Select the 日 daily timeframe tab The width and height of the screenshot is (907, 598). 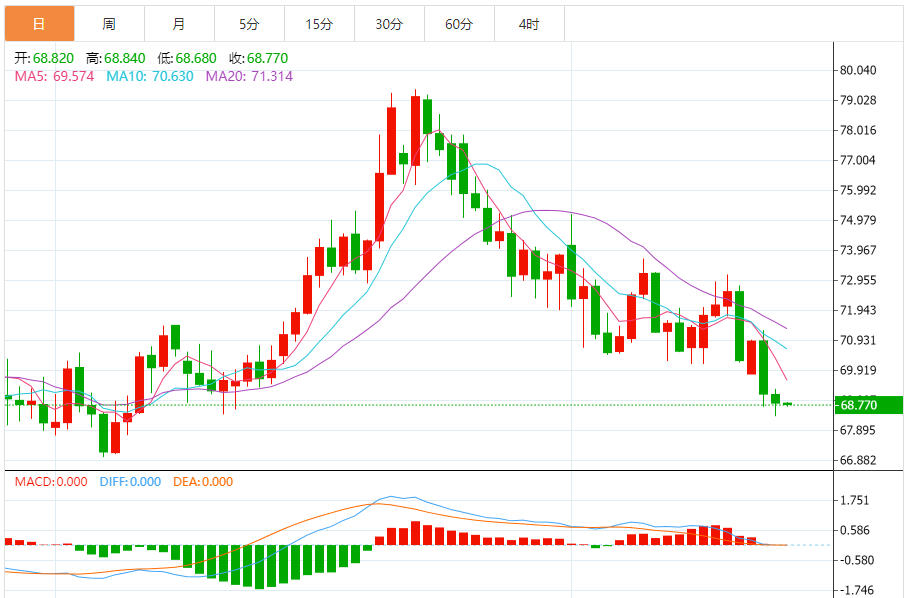[x=39, y=24]
